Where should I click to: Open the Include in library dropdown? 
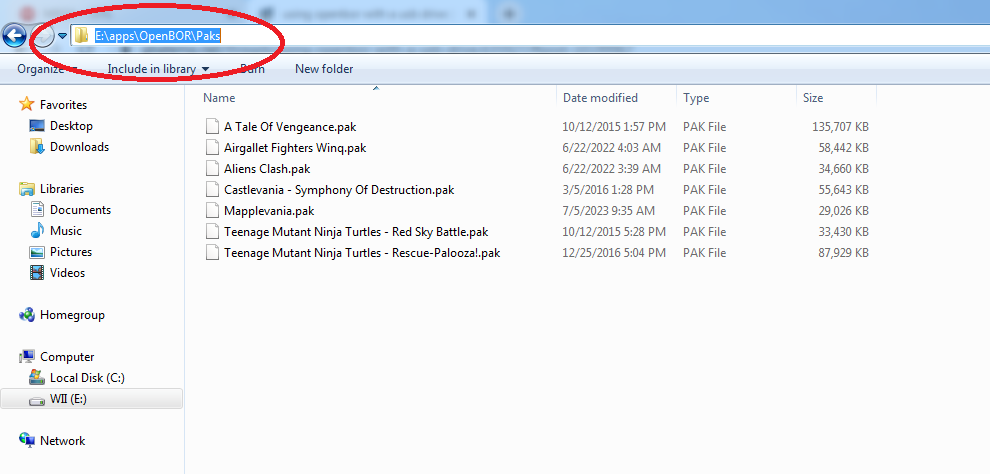pos(158,69)
